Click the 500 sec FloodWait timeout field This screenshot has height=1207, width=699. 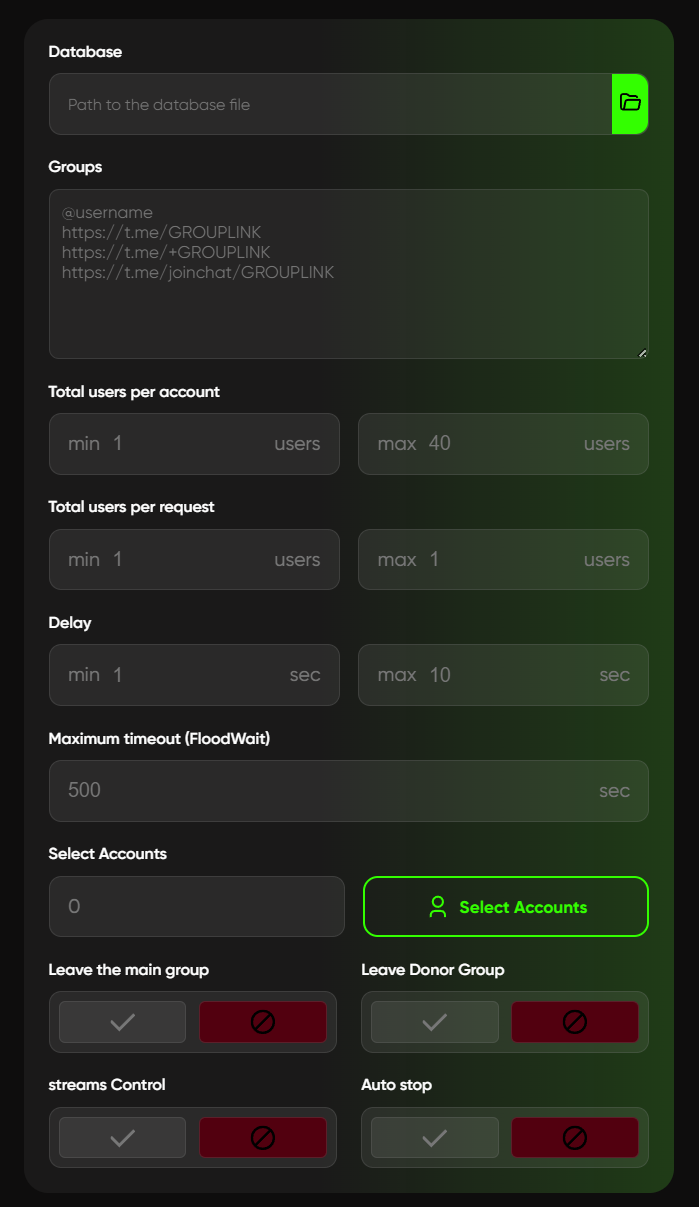pos(348,791)
